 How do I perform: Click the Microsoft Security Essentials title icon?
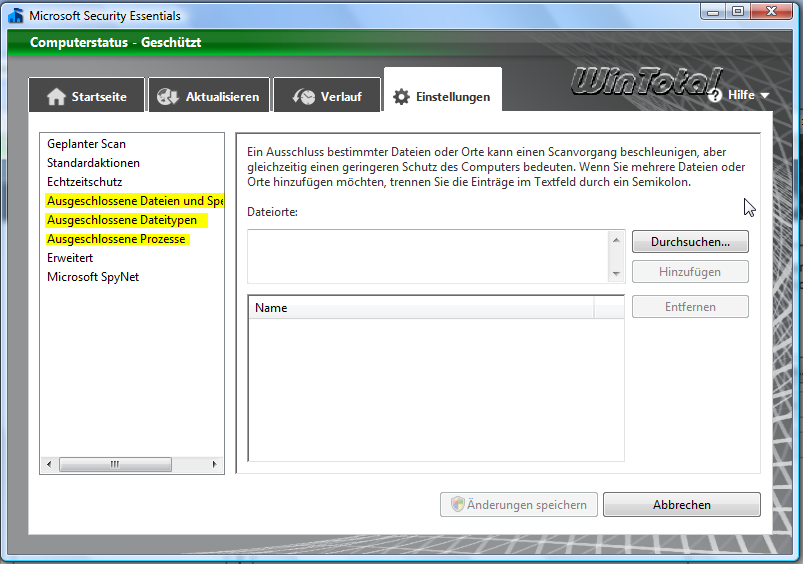(x=16, y=15)
